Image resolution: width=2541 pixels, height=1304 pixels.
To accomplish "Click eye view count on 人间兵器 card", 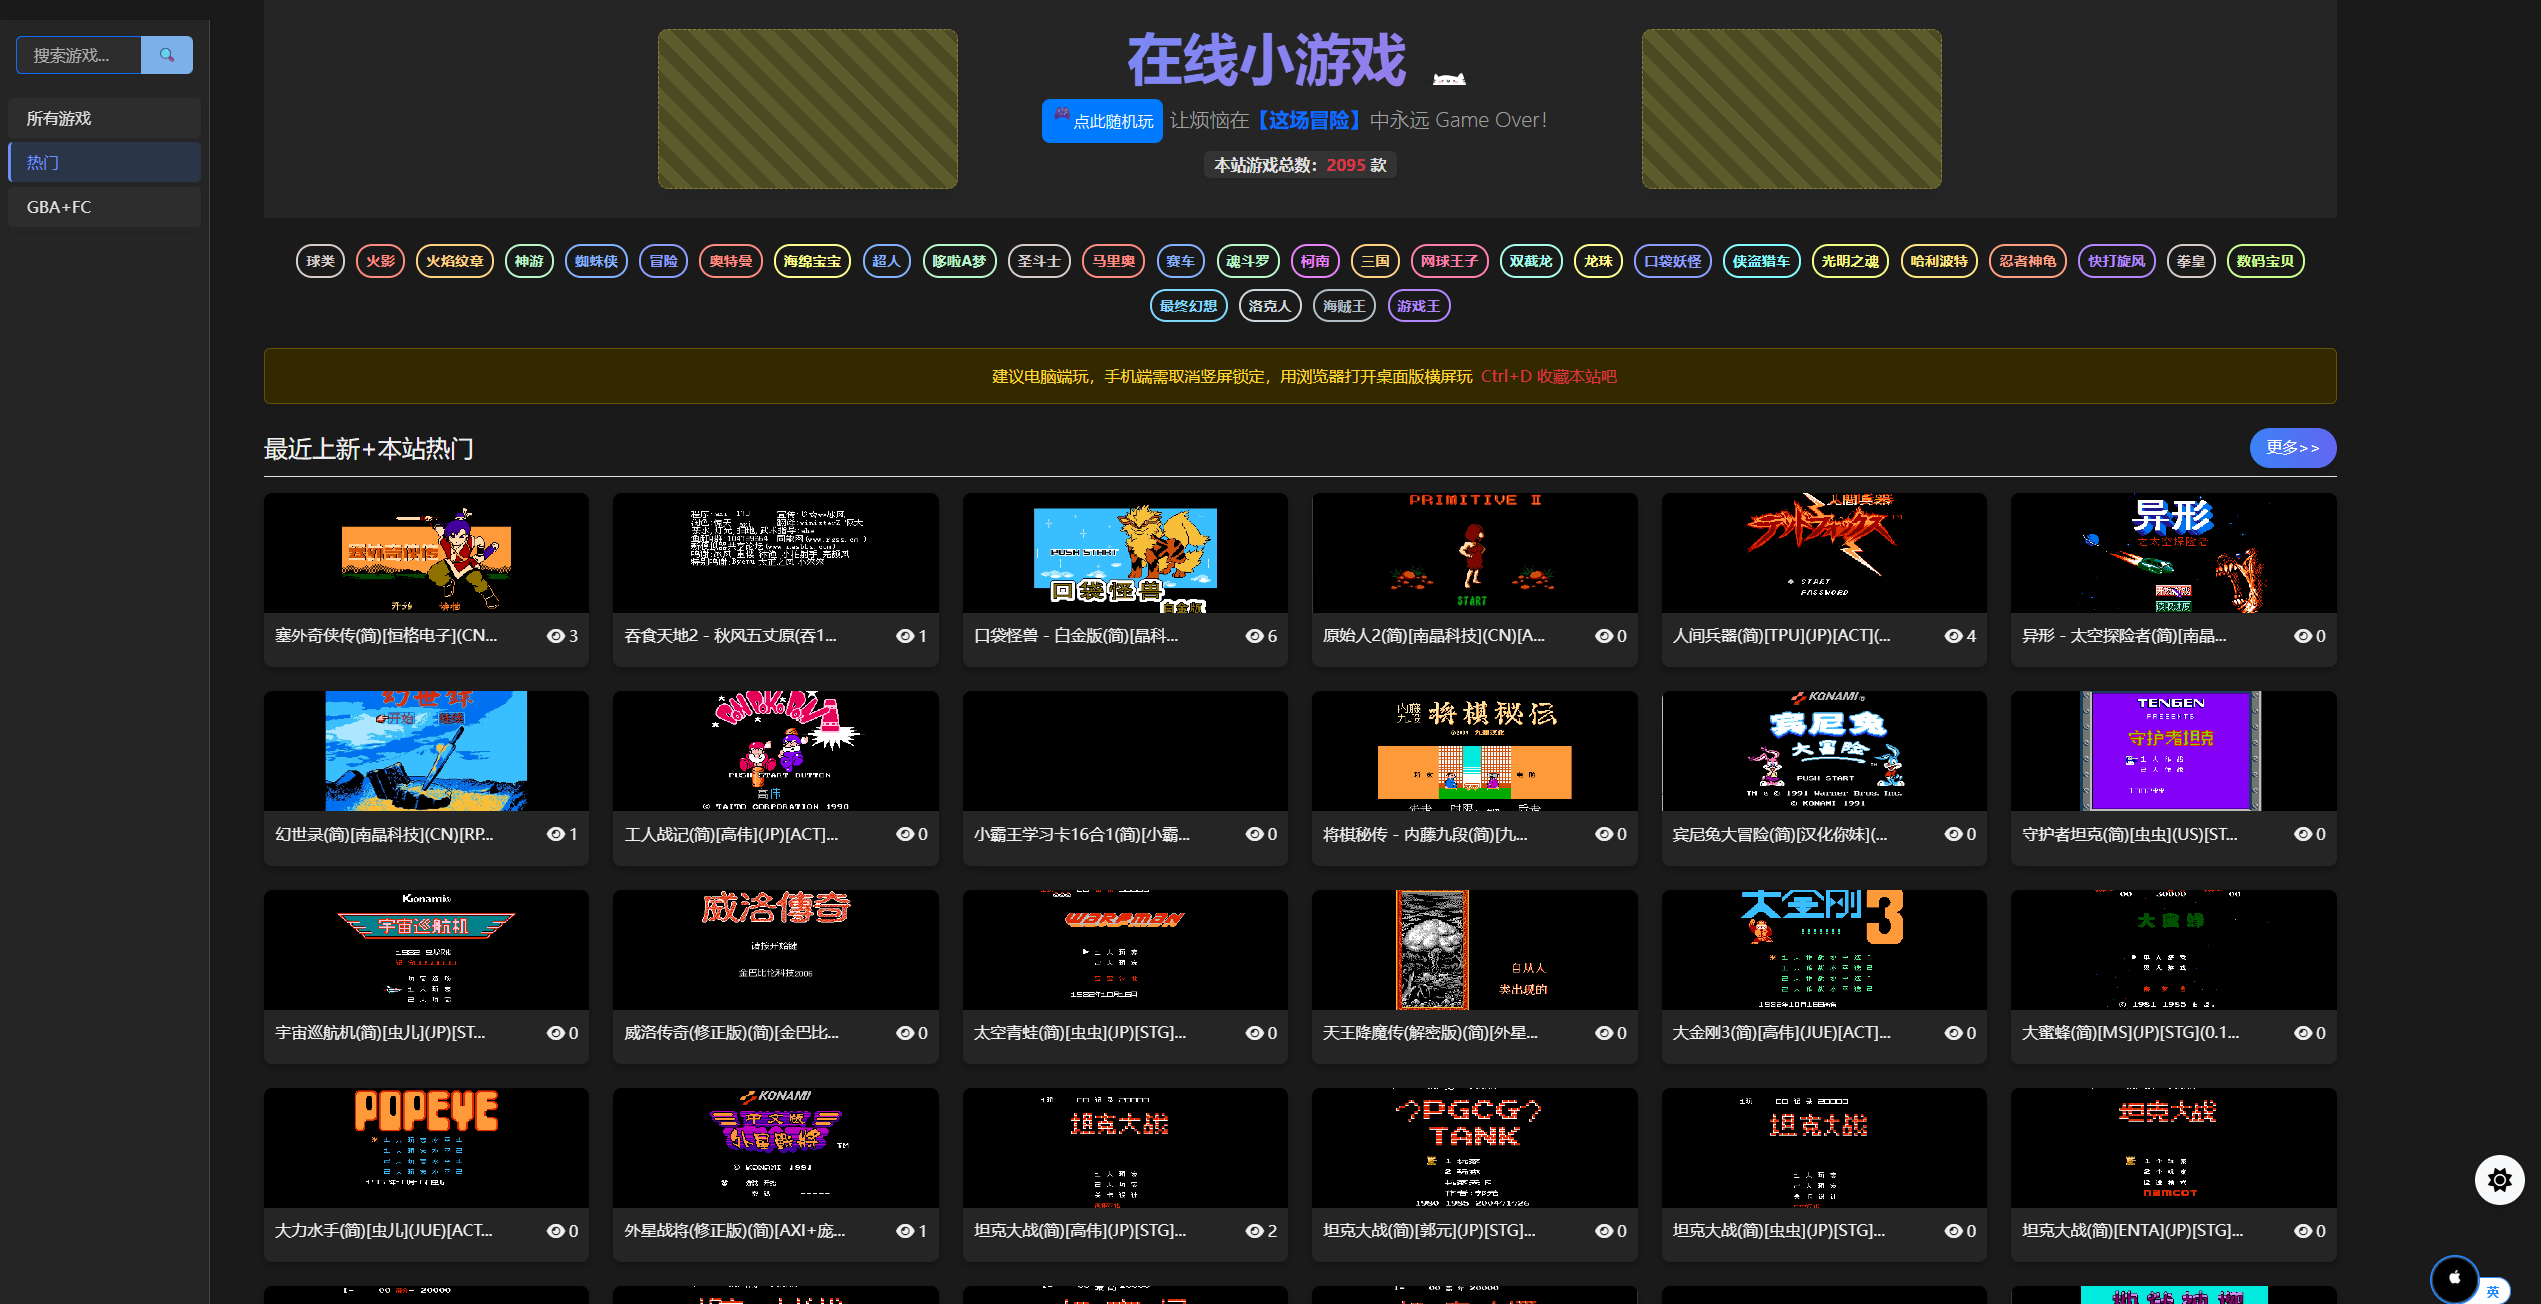I will click(x=1960, y=636).
